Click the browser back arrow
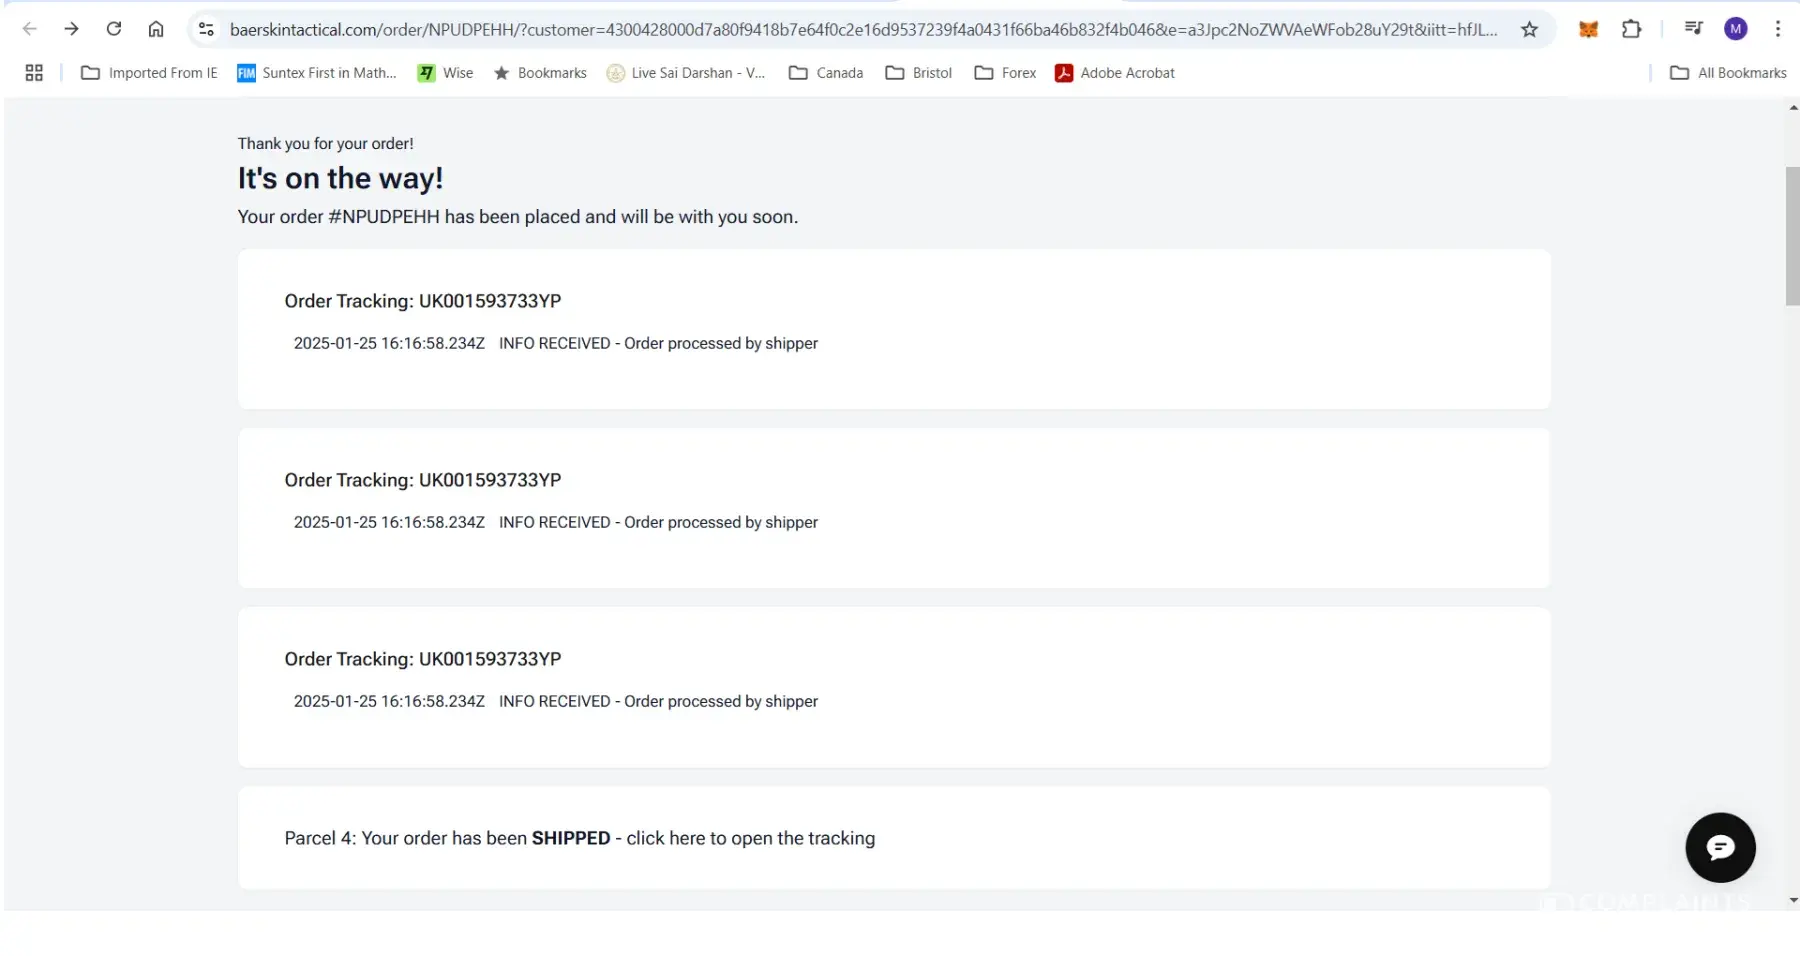This screenshot has width=1800, height=956. point(30,29)
